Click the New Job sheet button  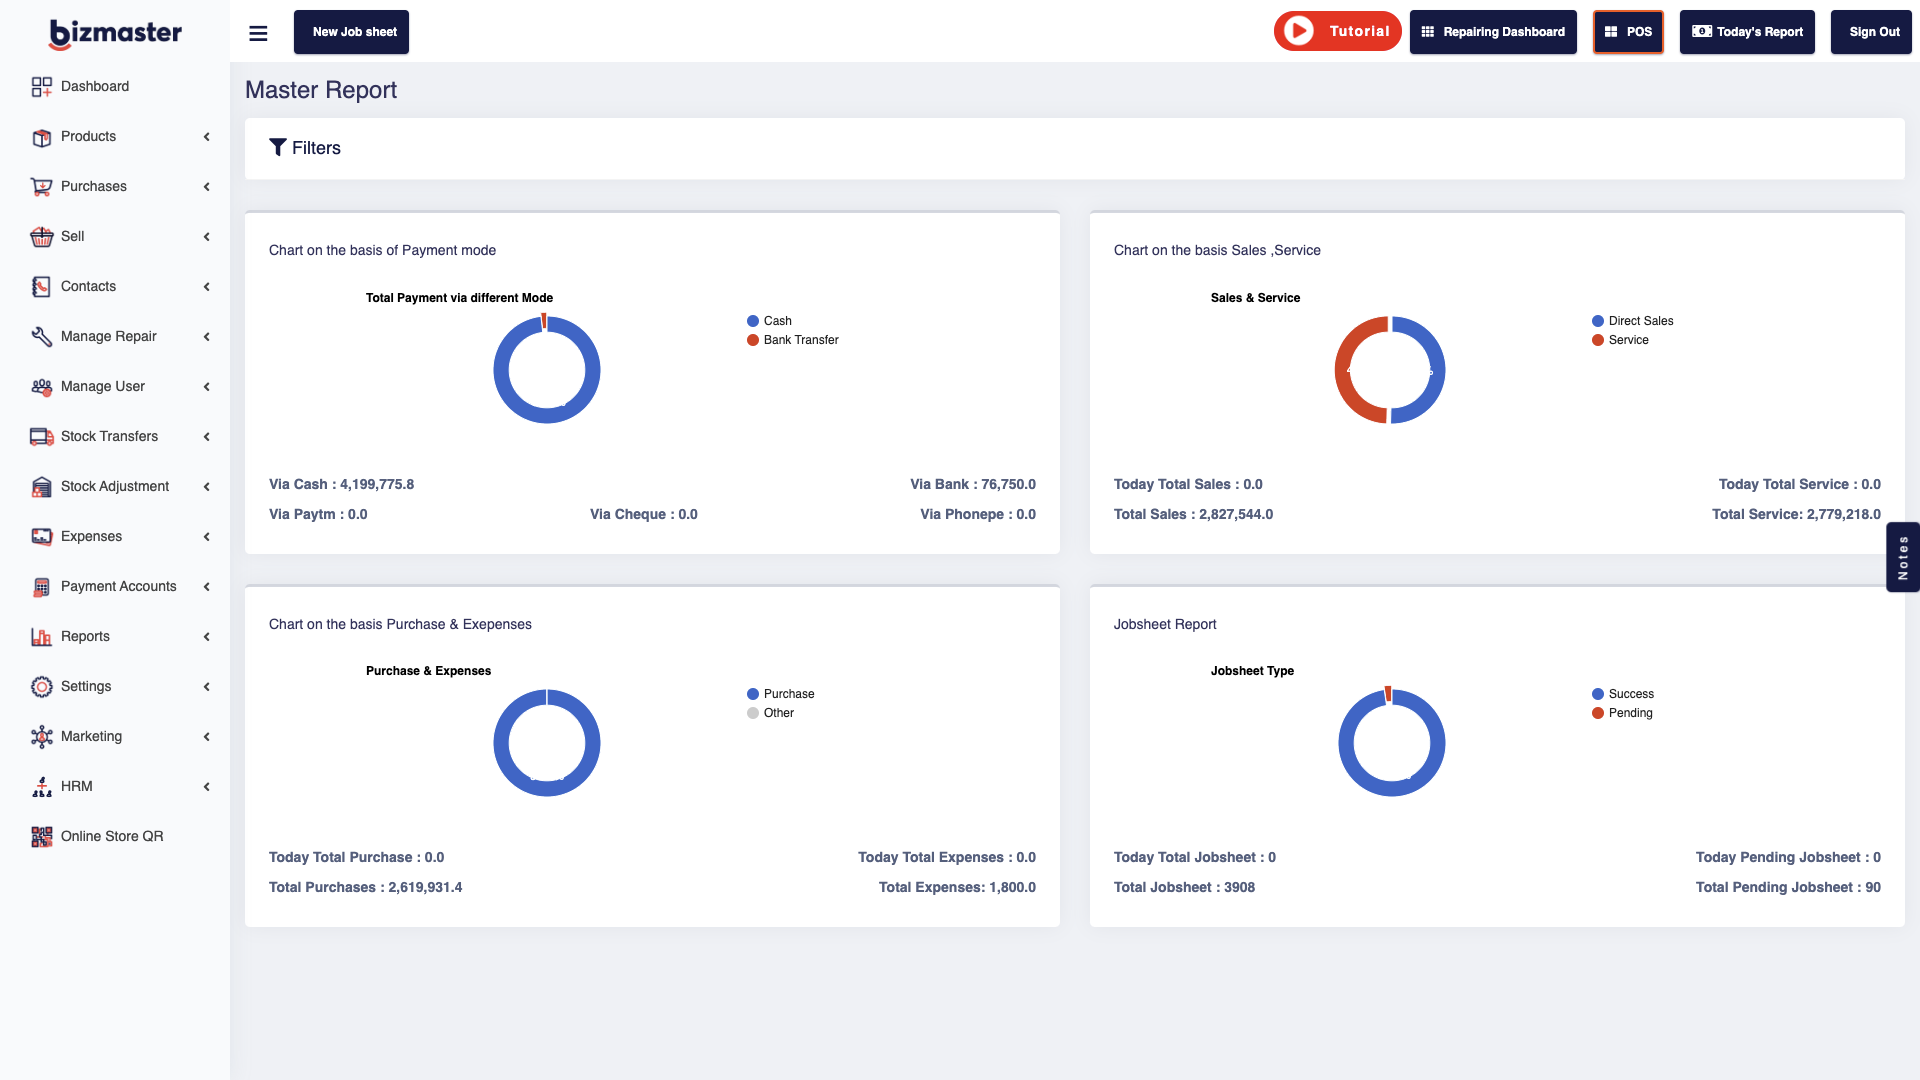(x=351, y=32)
